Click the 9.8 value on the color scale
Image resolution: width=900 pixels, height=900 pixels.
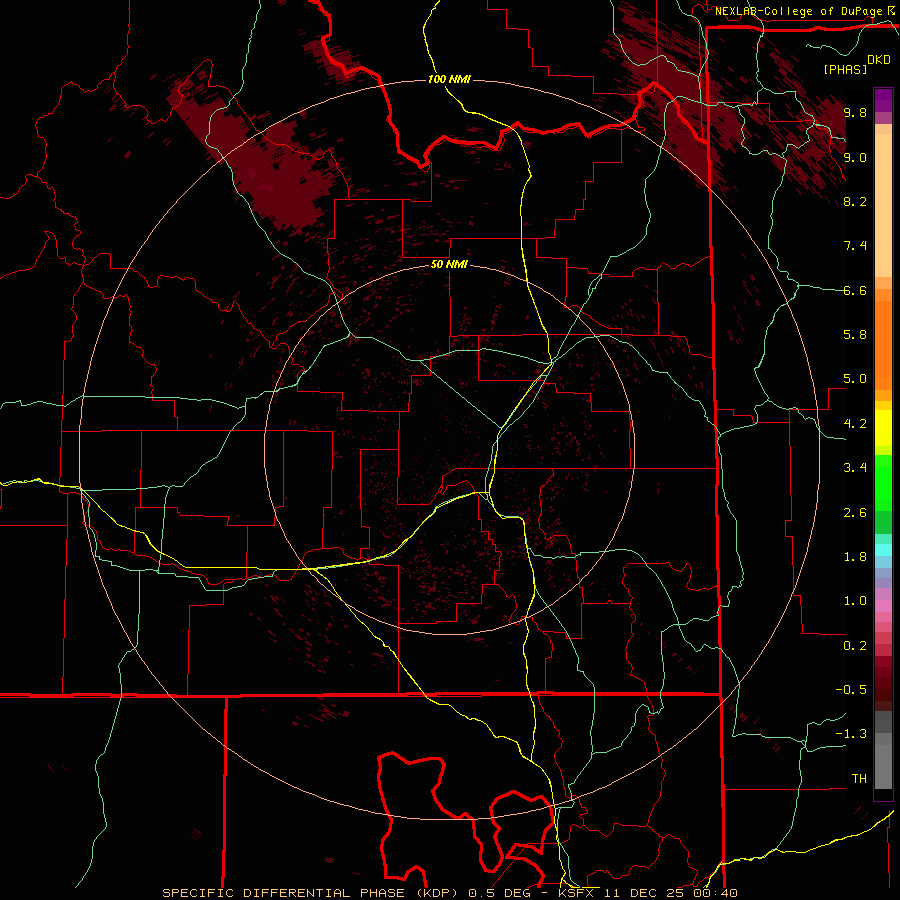tap(855, 112)
